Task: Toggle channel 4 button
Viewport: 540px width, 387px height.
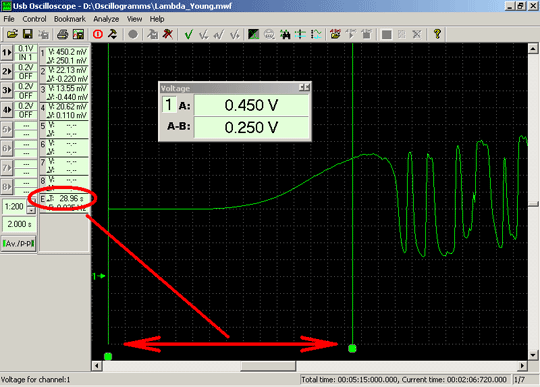Action: pos(7,110)
